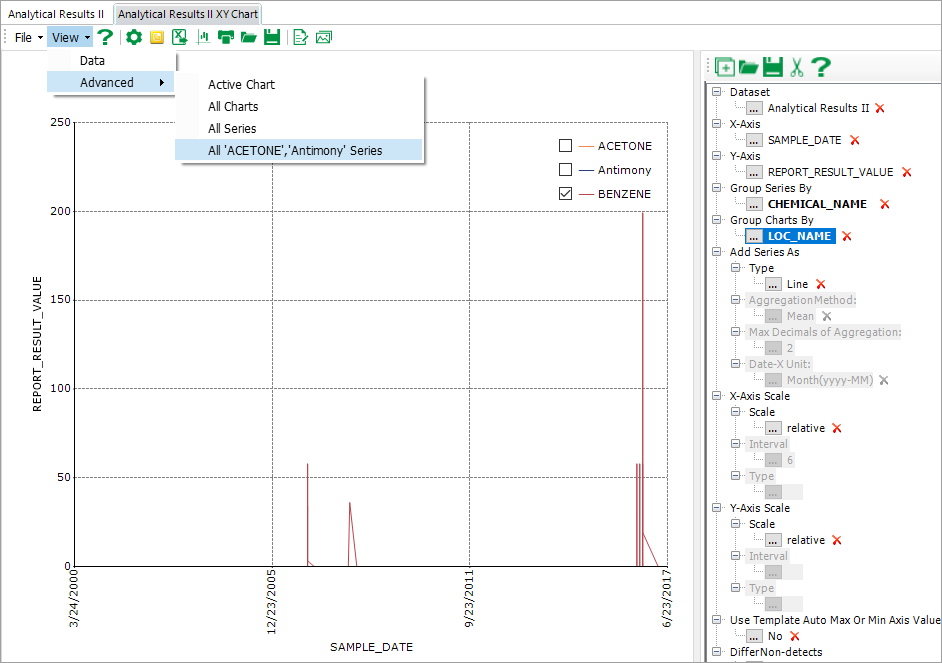Click the bar chart toolbar icon
This screenshot has width=942, height=663.
(203, 37)
